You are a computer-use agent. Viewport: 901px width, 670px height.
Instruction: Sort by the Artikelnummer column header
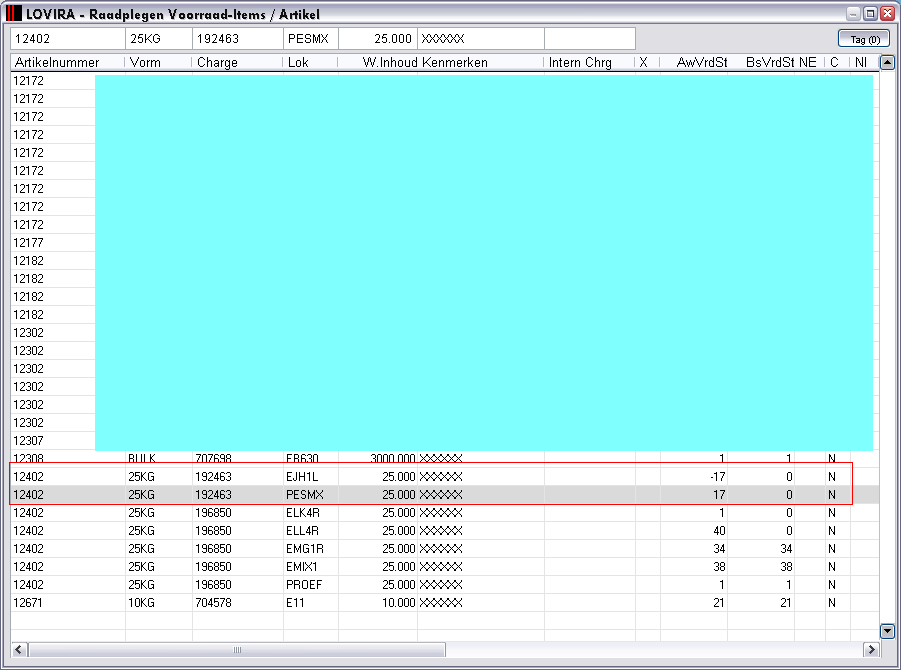pos(68,62)
